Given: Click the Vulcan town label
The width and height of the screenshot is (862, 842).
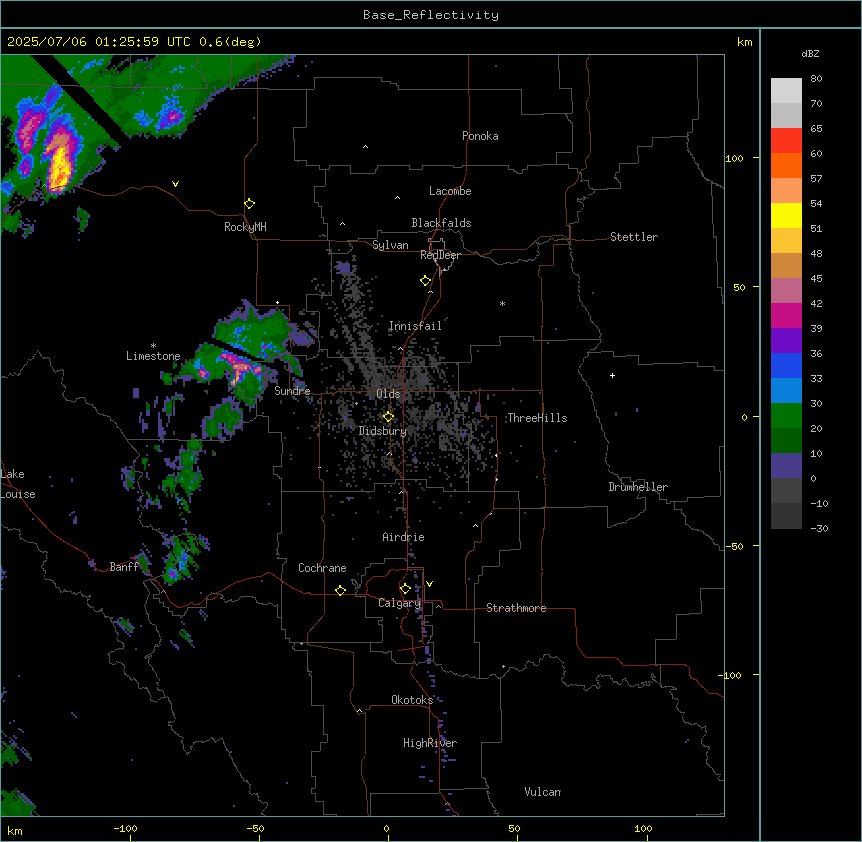Looking at the screenshot, I should pyautogui.click(x=543, y=792).
